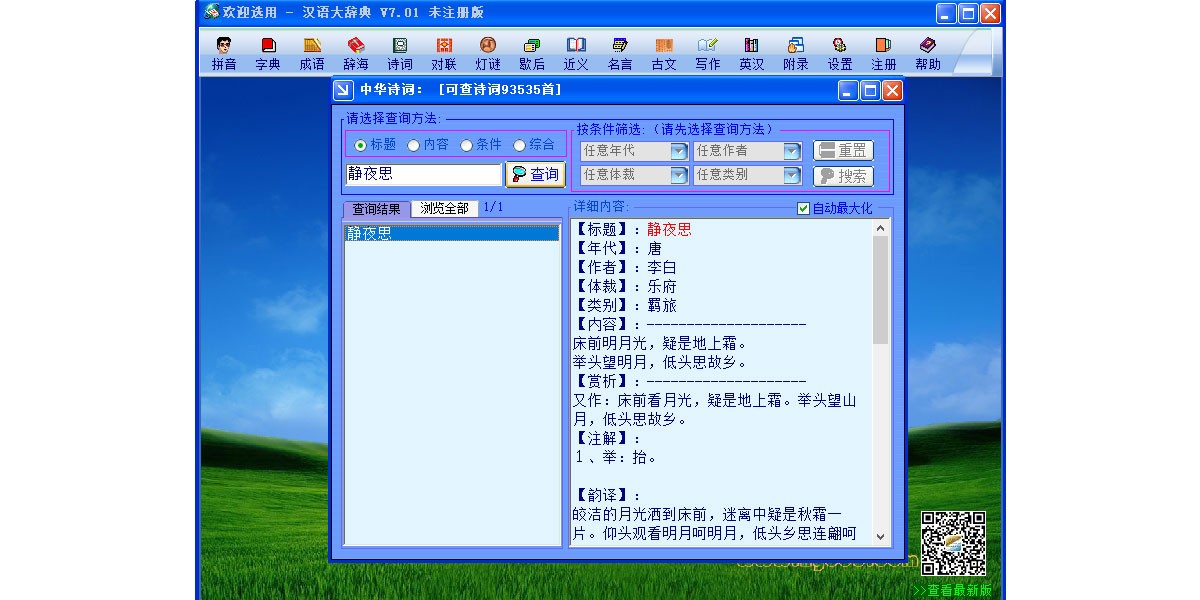Screen dimensions: 1200x600
Task: Expand the 任意年代 dropdown
Action: [678, 151]
